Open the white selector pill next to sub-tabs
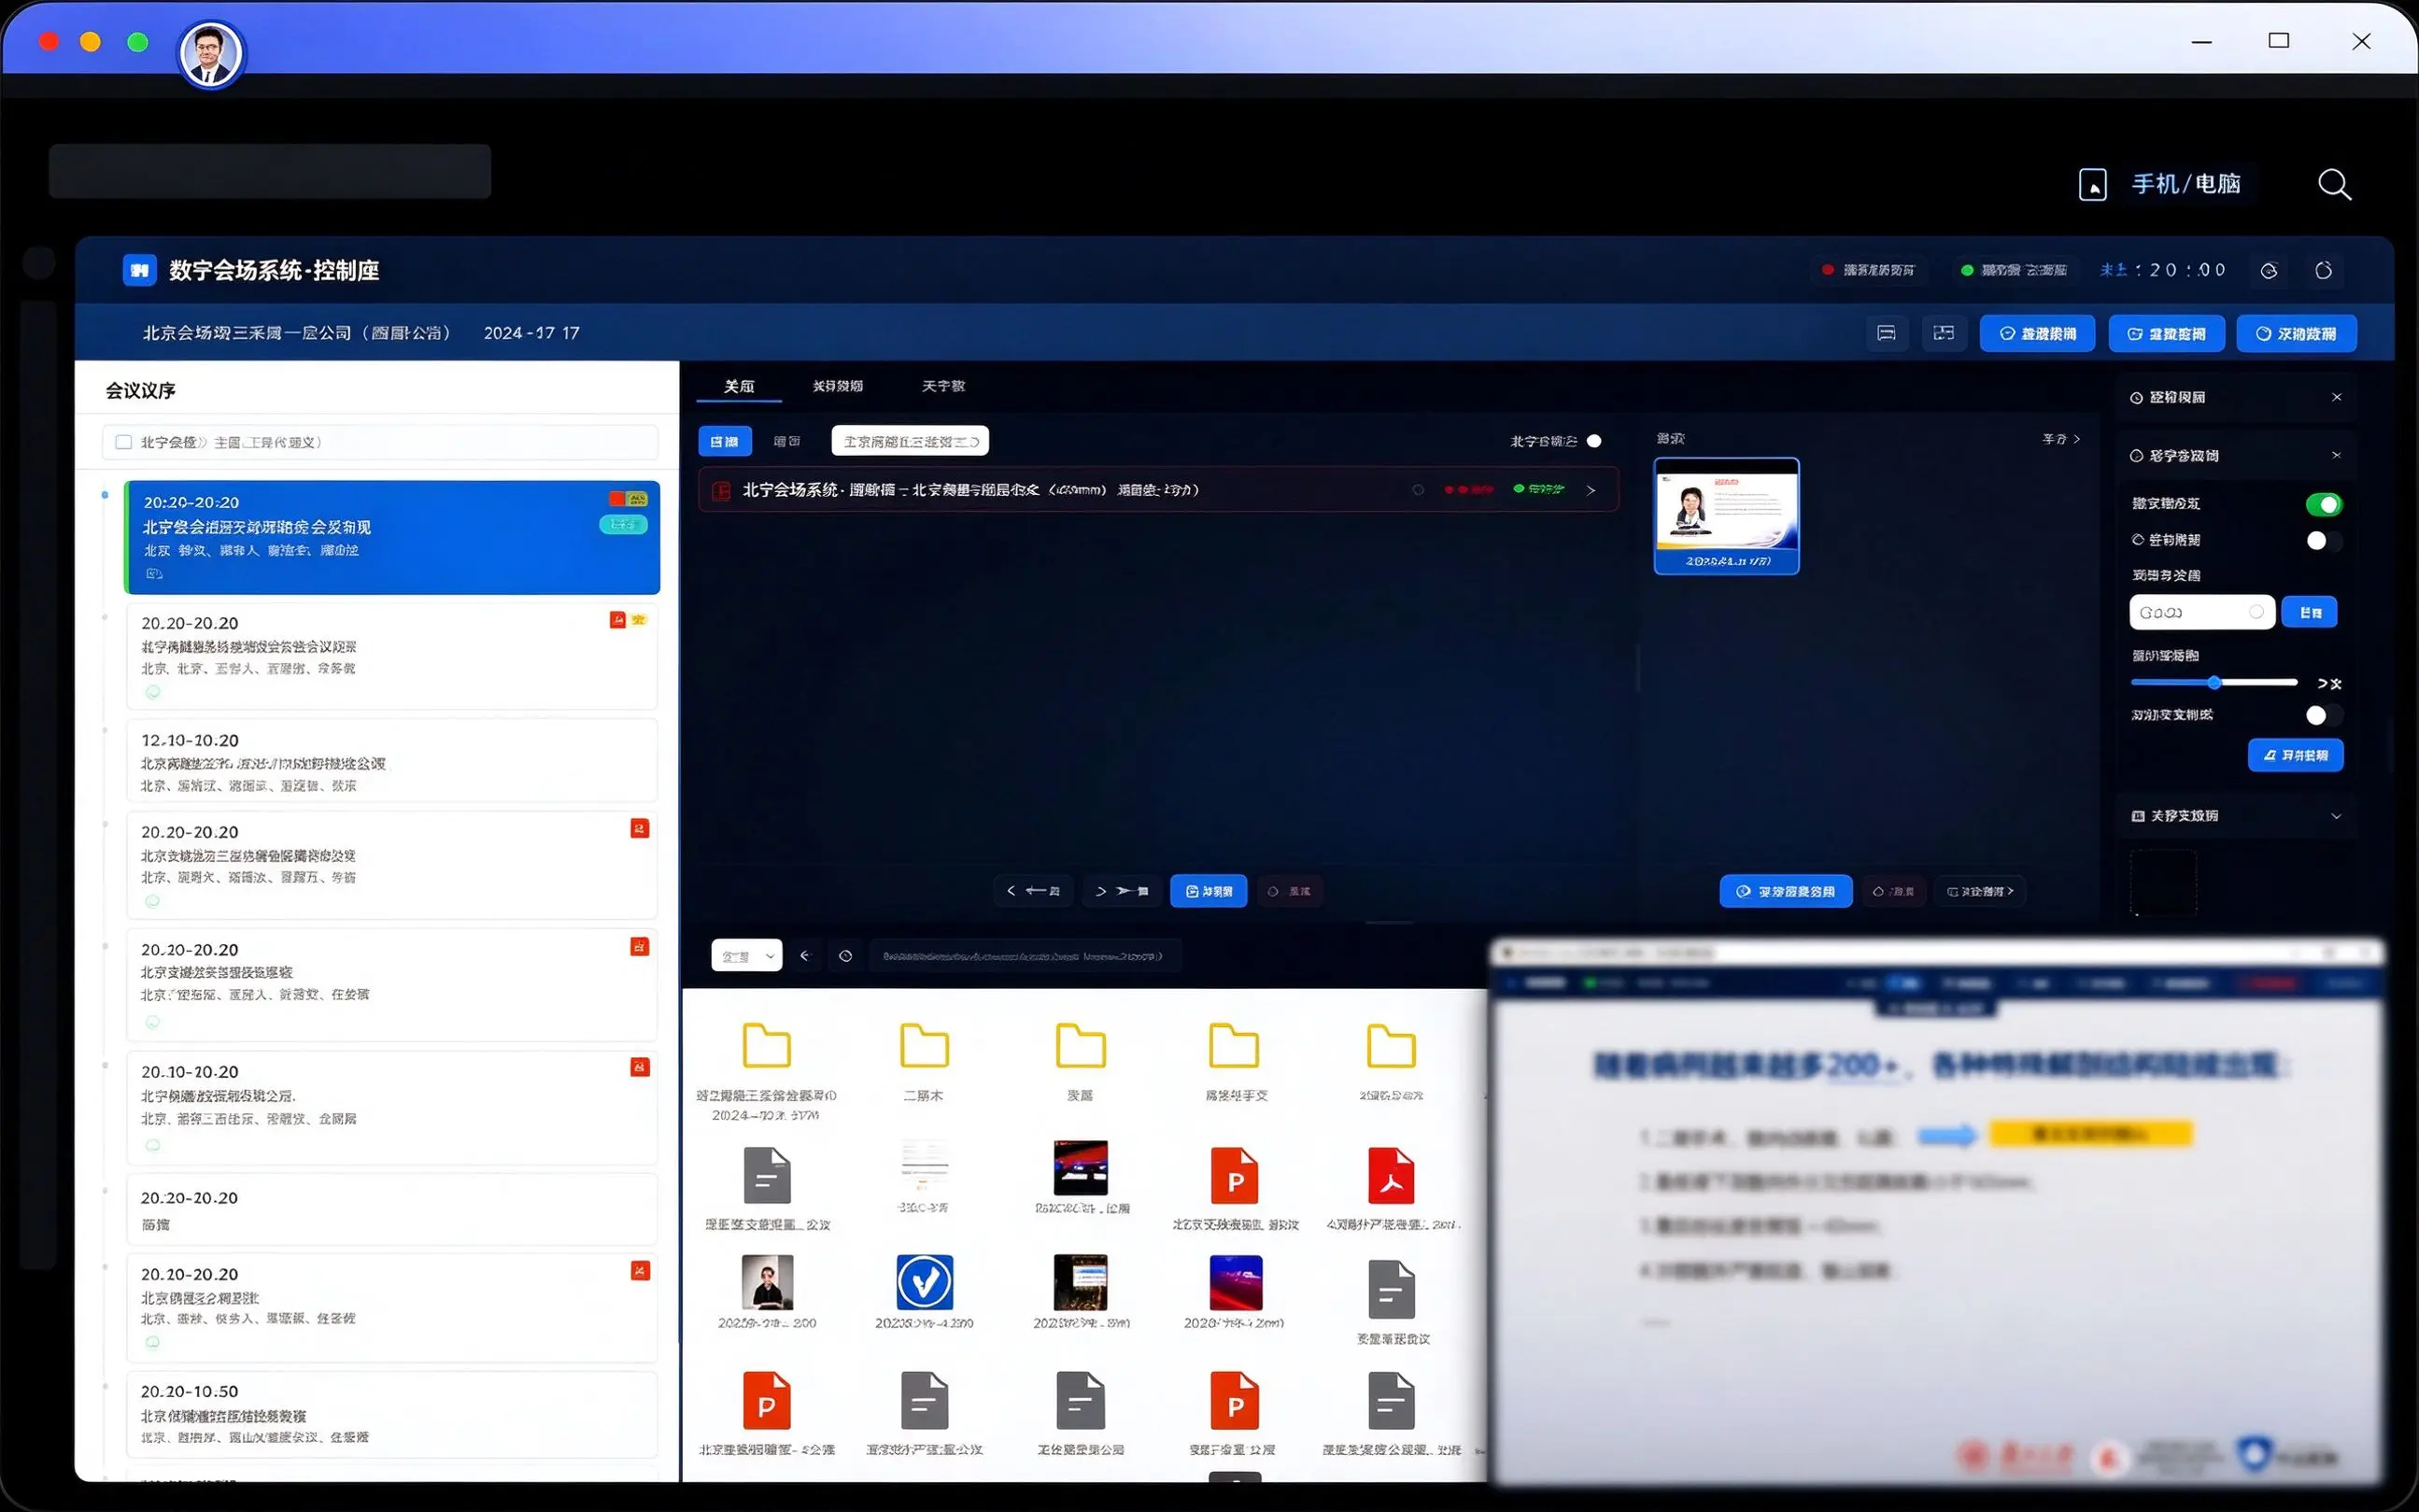2419x1512 pixels. coord(910,441)
